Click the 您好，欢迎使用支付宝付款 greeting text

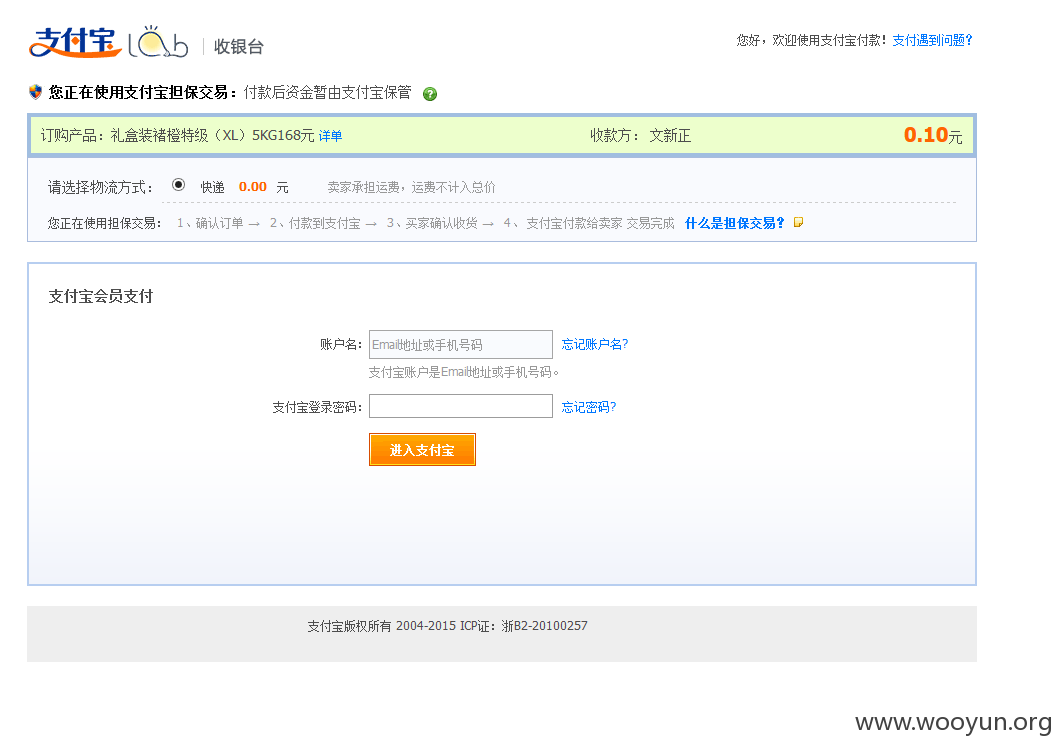(x=811, y=41)
